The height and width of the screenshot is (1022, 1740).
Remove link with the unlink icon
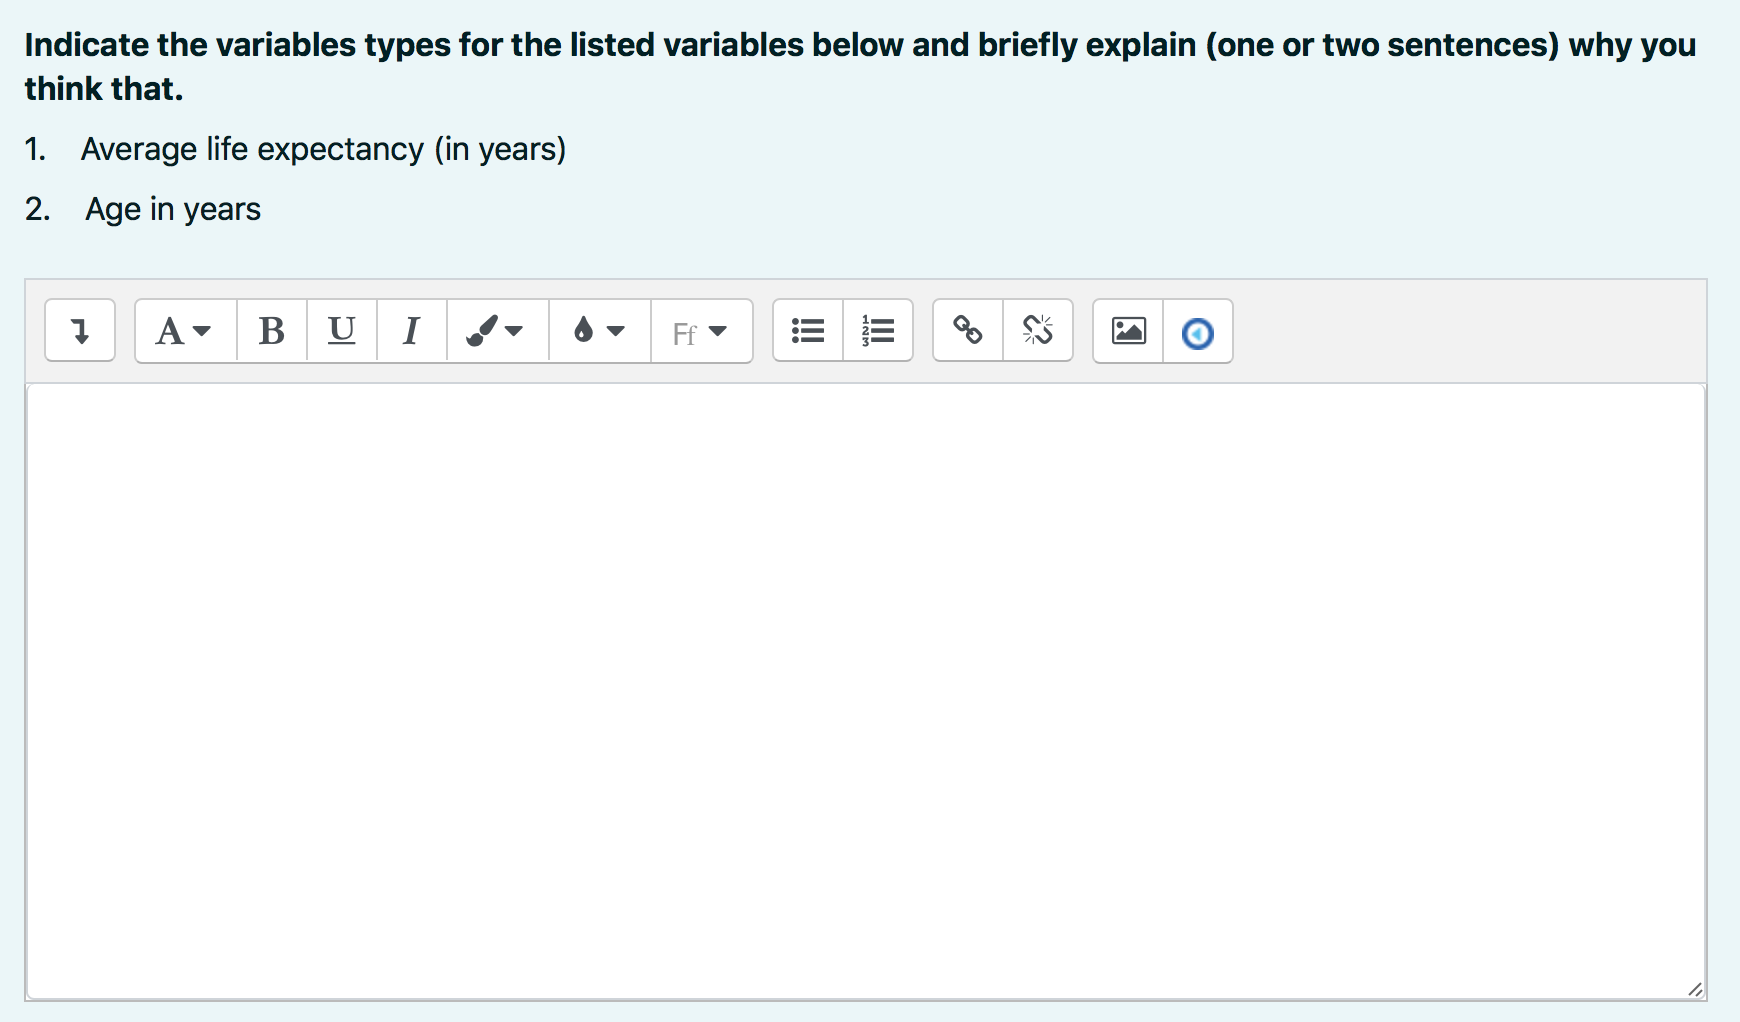[1038, 331]
